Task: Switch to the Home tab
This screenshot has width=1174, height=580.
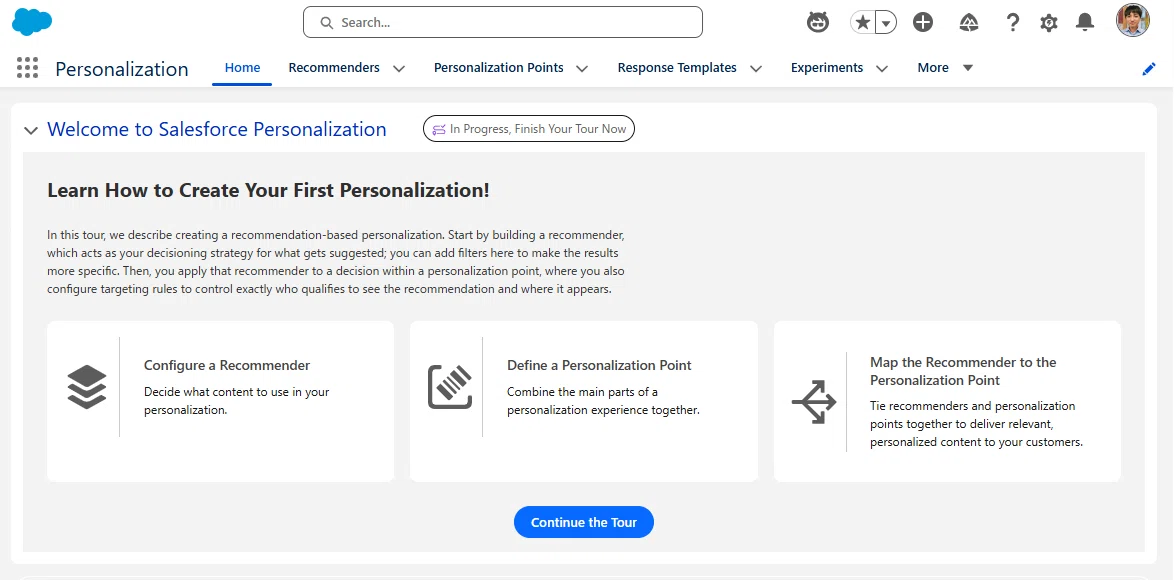Action: pos(243,67)
